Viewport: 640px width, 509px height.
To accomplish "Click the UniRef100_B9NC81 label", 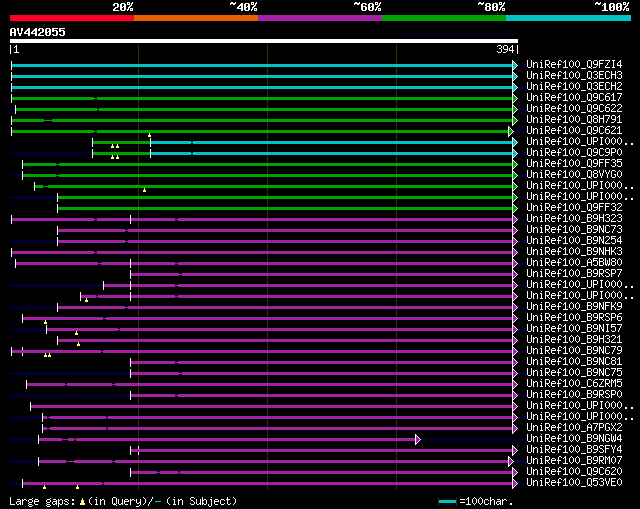I will click(574, 361).
